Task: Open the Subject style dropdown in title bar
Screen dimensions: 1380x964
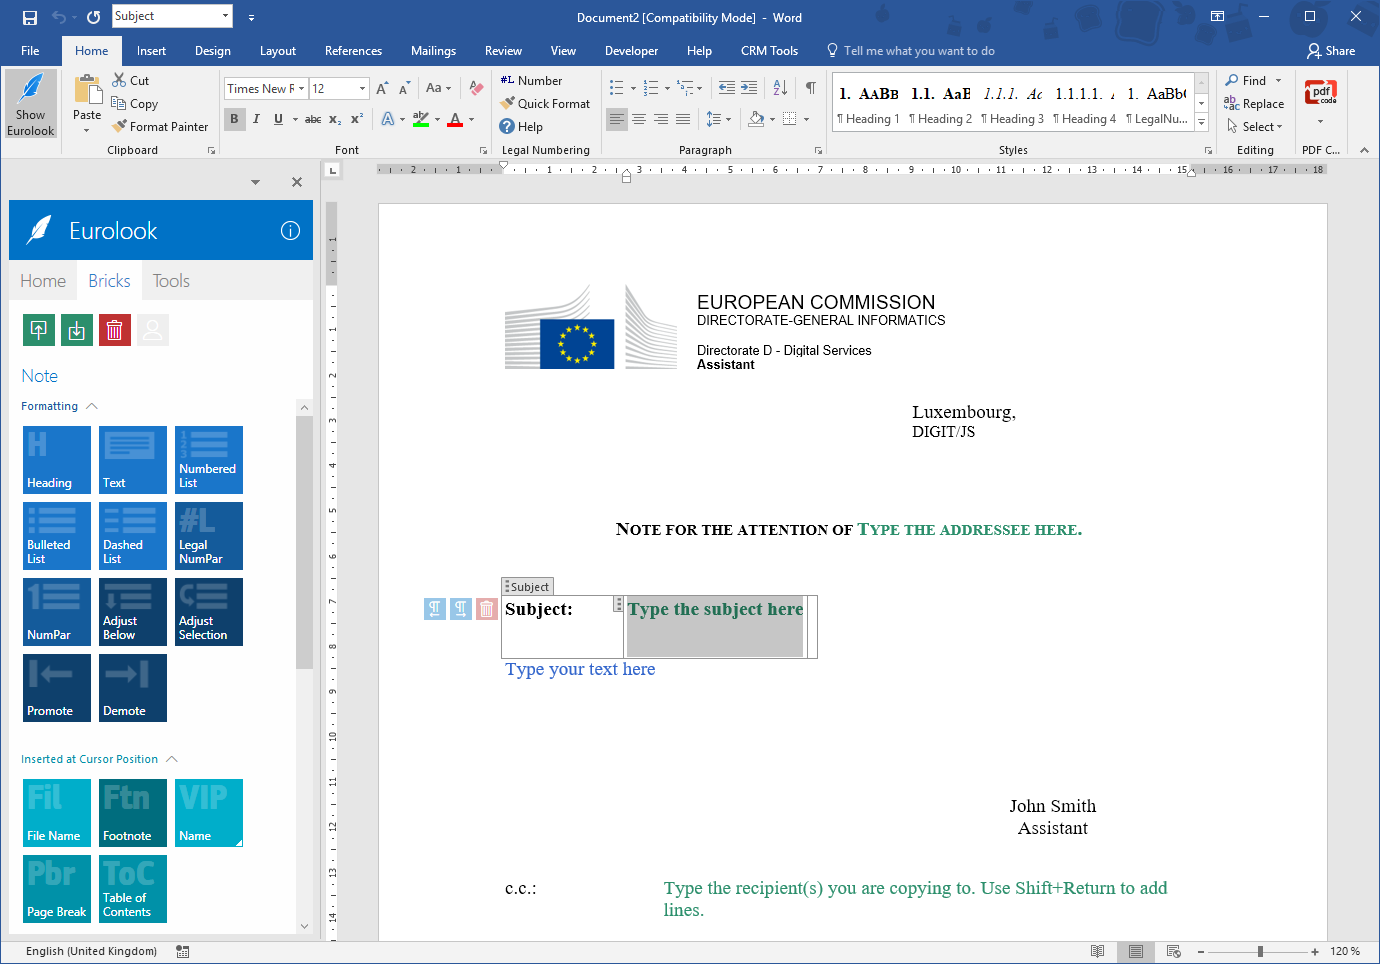Action: coord(225,16)
